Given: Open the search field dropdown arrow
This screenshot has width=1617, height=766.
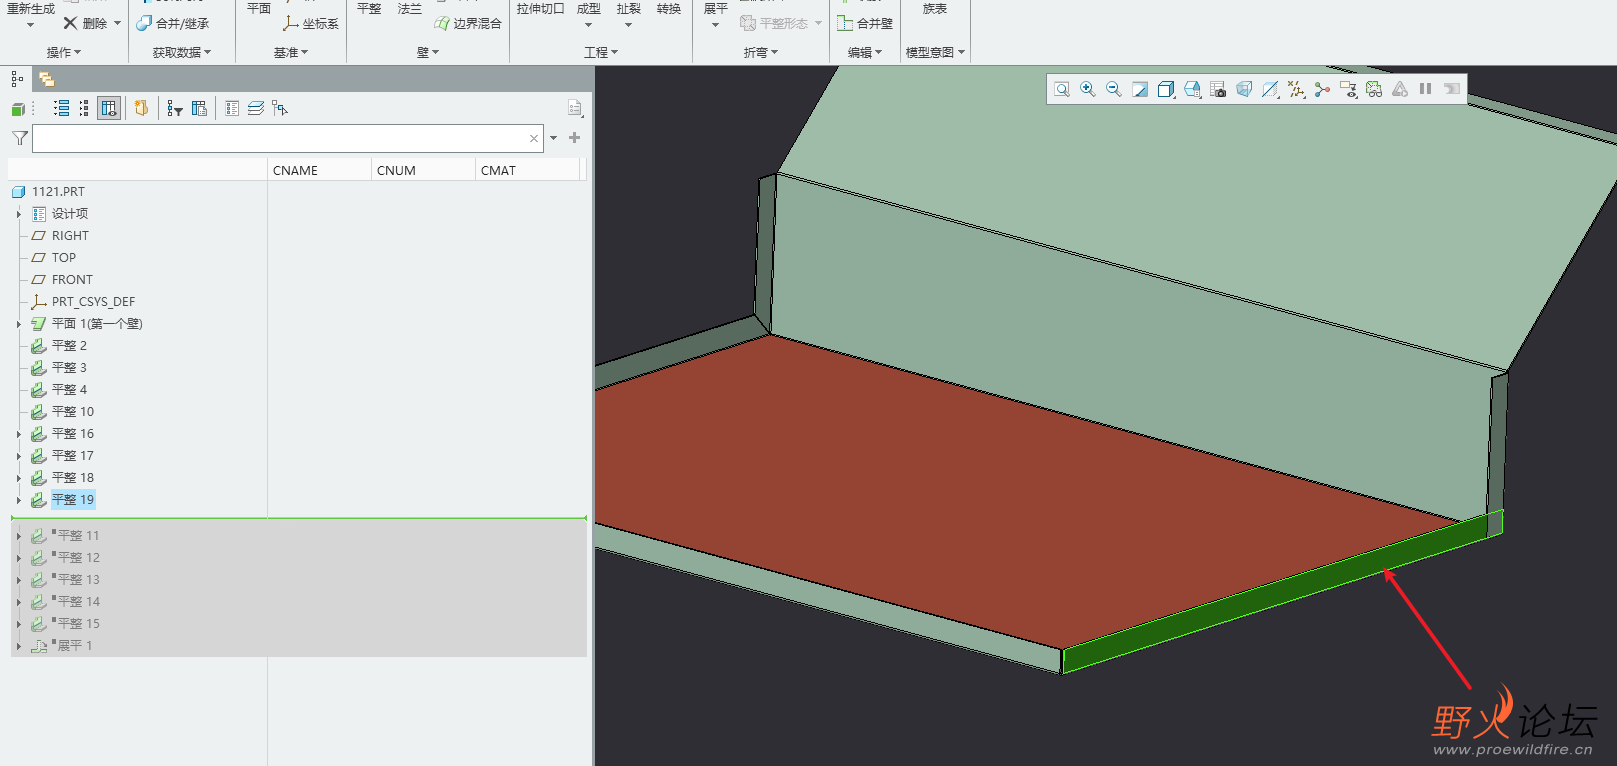Looking at the screenshot, I should [x=554, y=138].
